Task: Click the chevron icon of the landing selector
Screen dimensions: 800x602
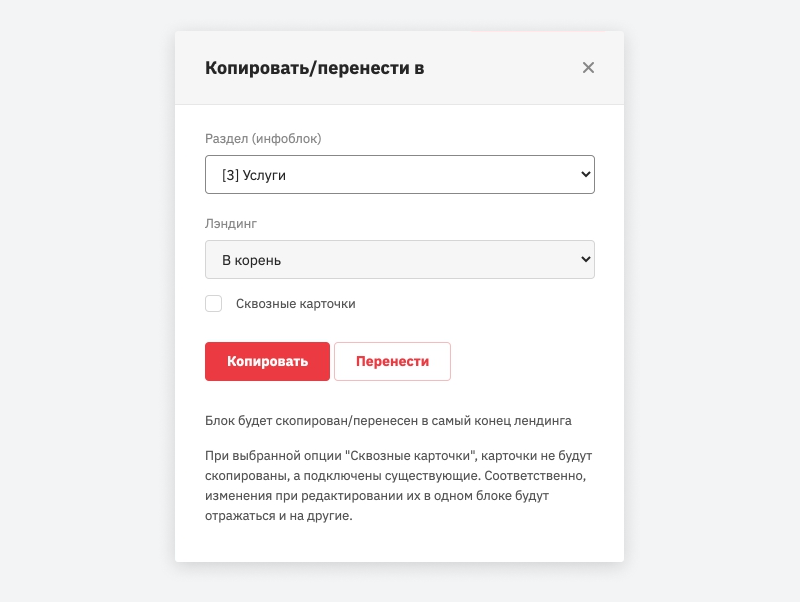Action: point(585,259)
